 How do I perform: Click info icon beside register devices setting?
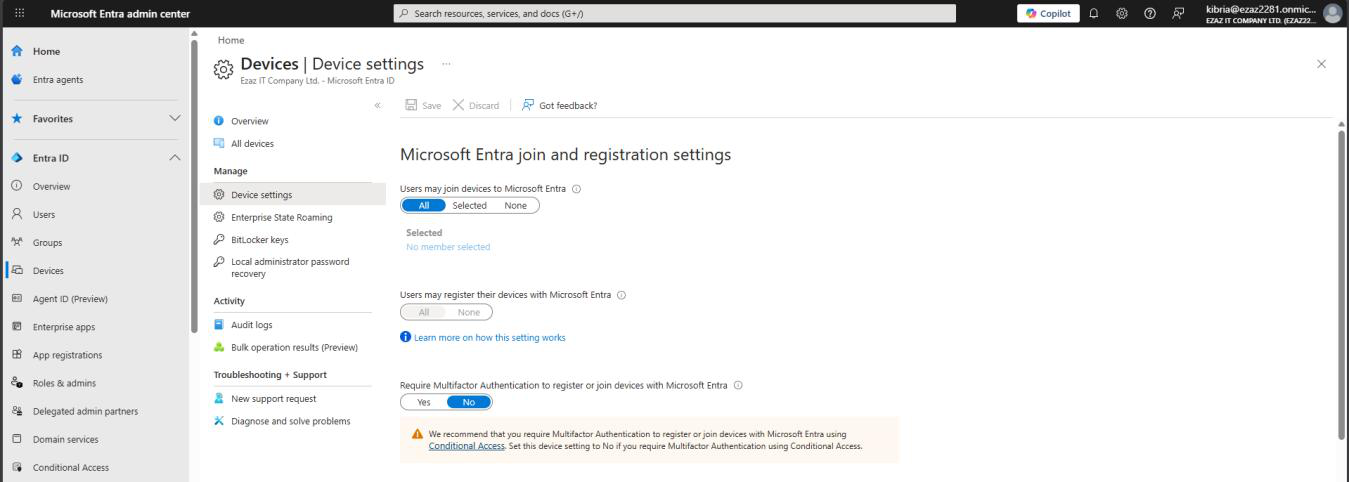[x=621, y=295]
